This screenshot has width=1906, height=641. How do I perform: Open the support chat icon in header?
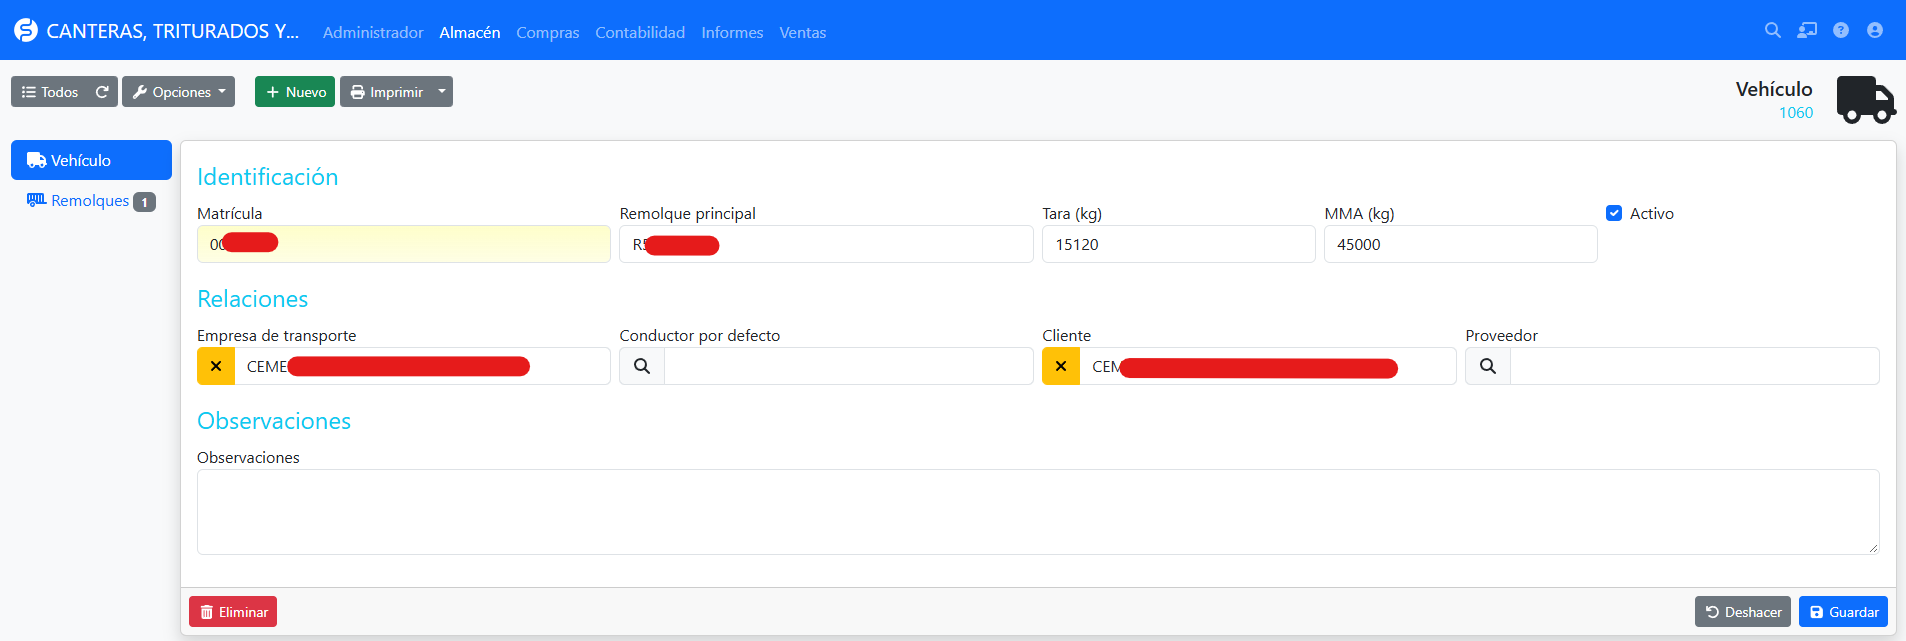[x=1807, y=30]
